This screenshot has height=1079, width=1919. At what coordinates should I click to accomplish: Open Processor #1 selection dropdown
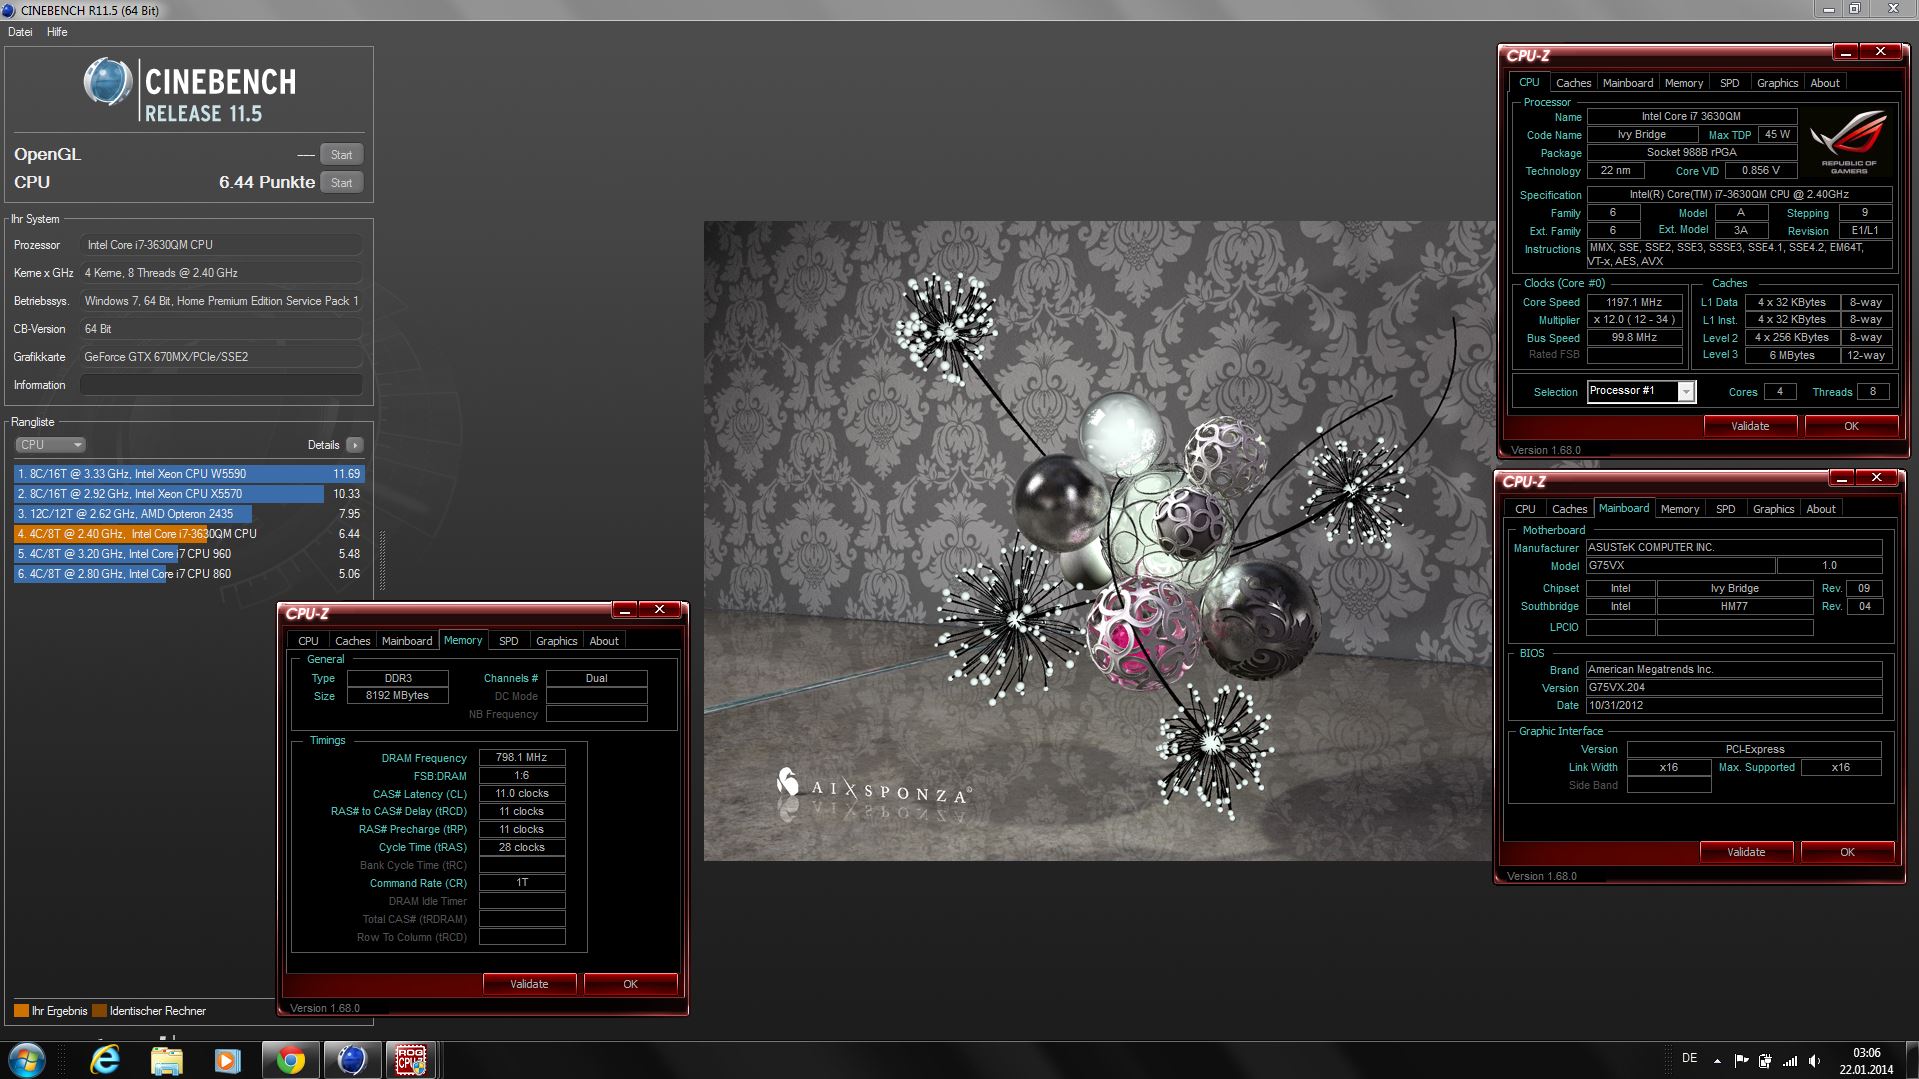coord(1641,392)
